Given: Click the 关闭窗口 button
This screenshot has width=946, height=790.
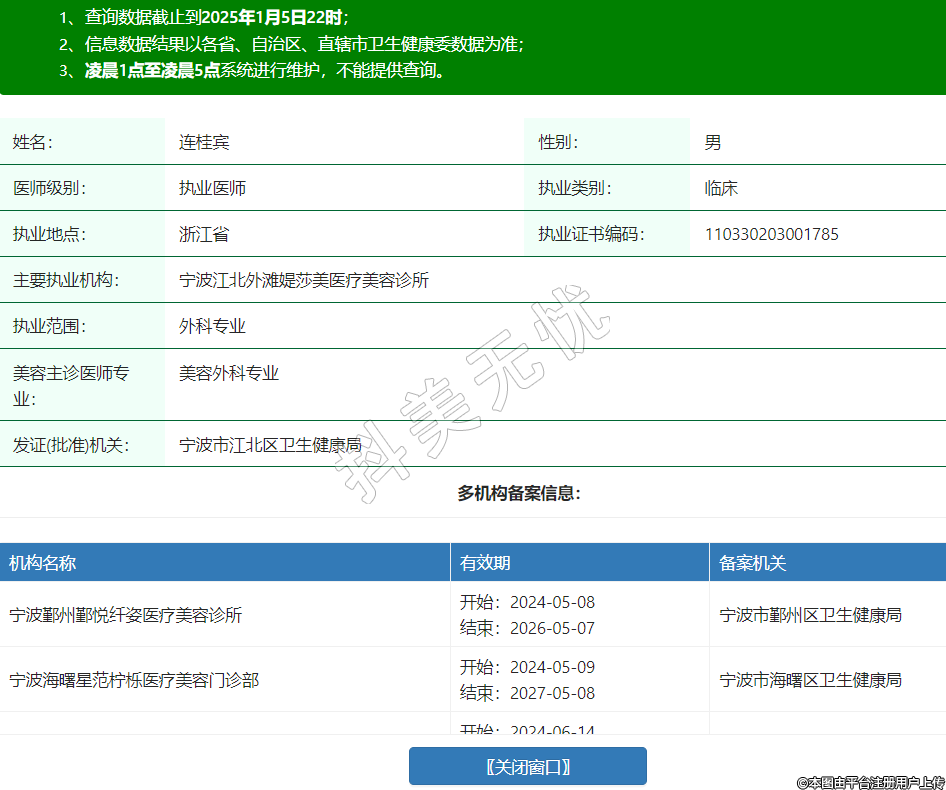Looking at the screenshot, I should (527, 766).
